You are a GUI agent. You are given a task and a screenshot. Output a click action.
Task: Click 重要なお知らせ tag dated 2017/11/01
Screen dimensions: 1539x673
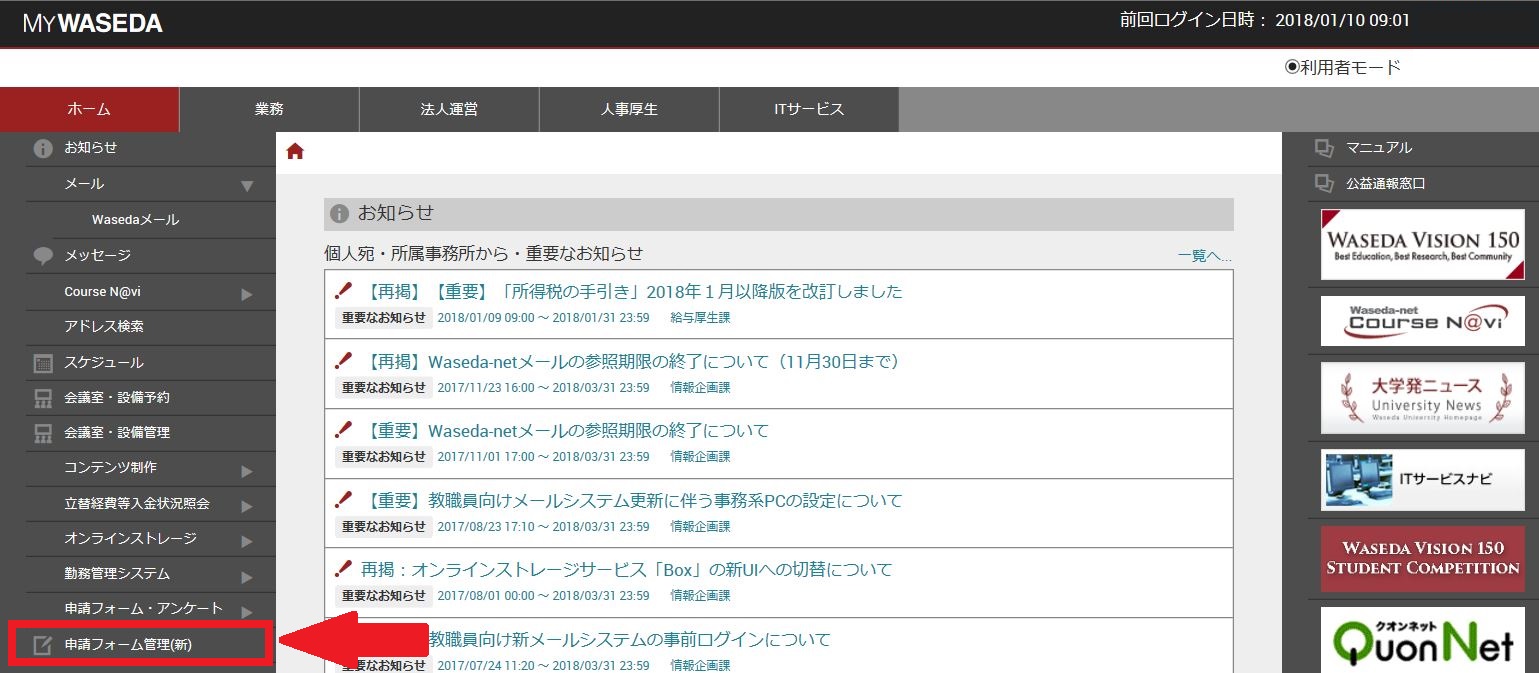coord(384,457)
